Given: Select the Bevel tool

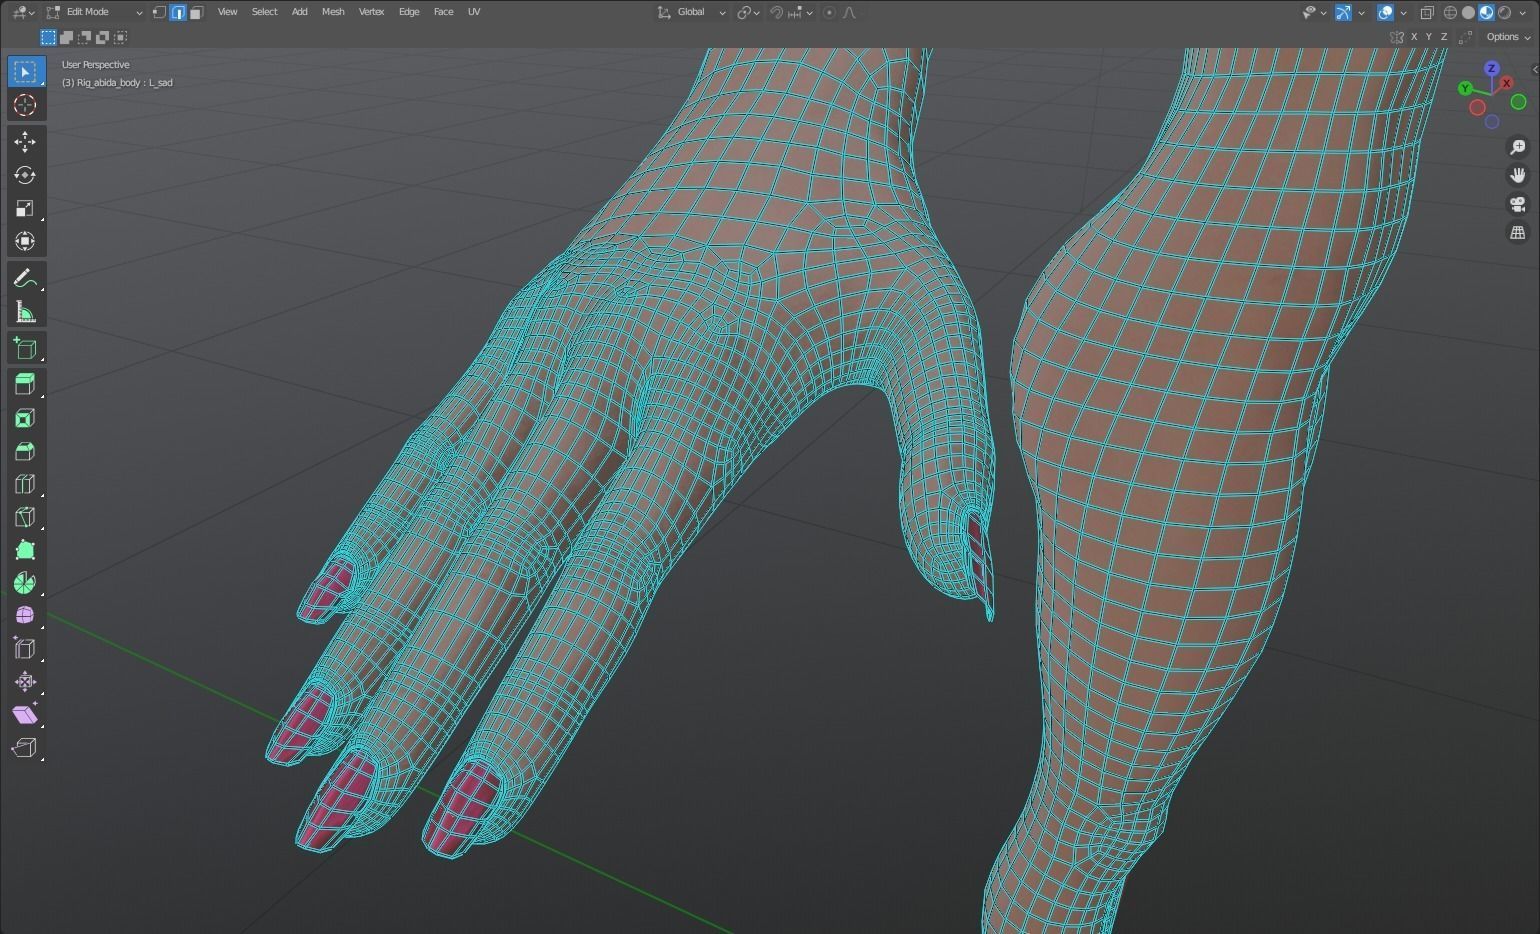Looking at the screenshot, I should pos(25,451).
